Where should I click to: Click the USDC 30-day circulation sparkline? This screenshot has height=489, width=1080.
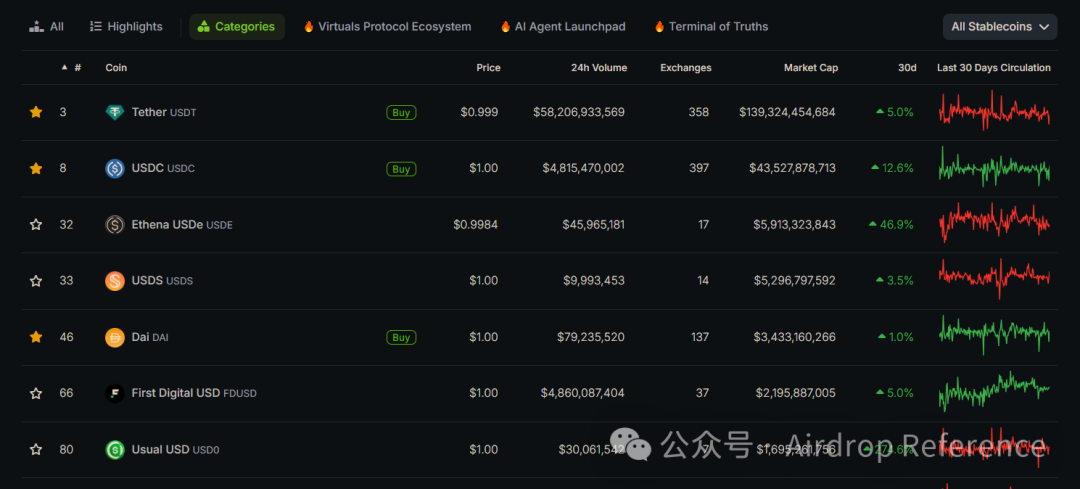(994, 168)
